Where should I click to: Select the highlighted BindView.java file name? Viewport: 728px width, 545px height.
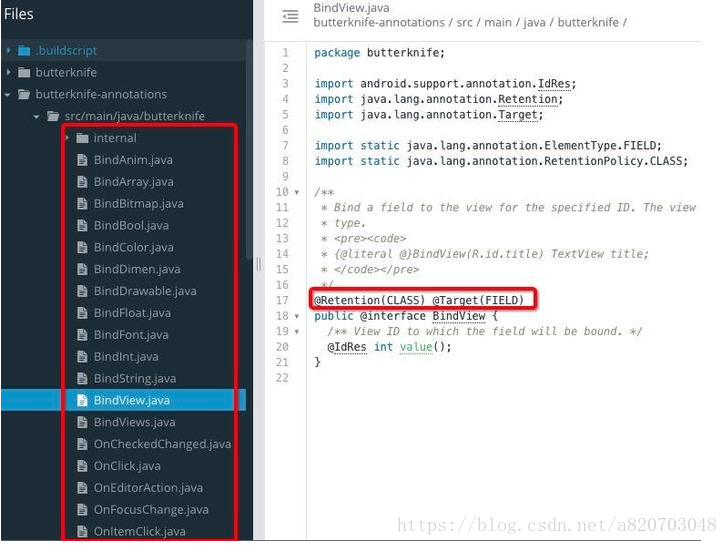[x=132, y=400]
